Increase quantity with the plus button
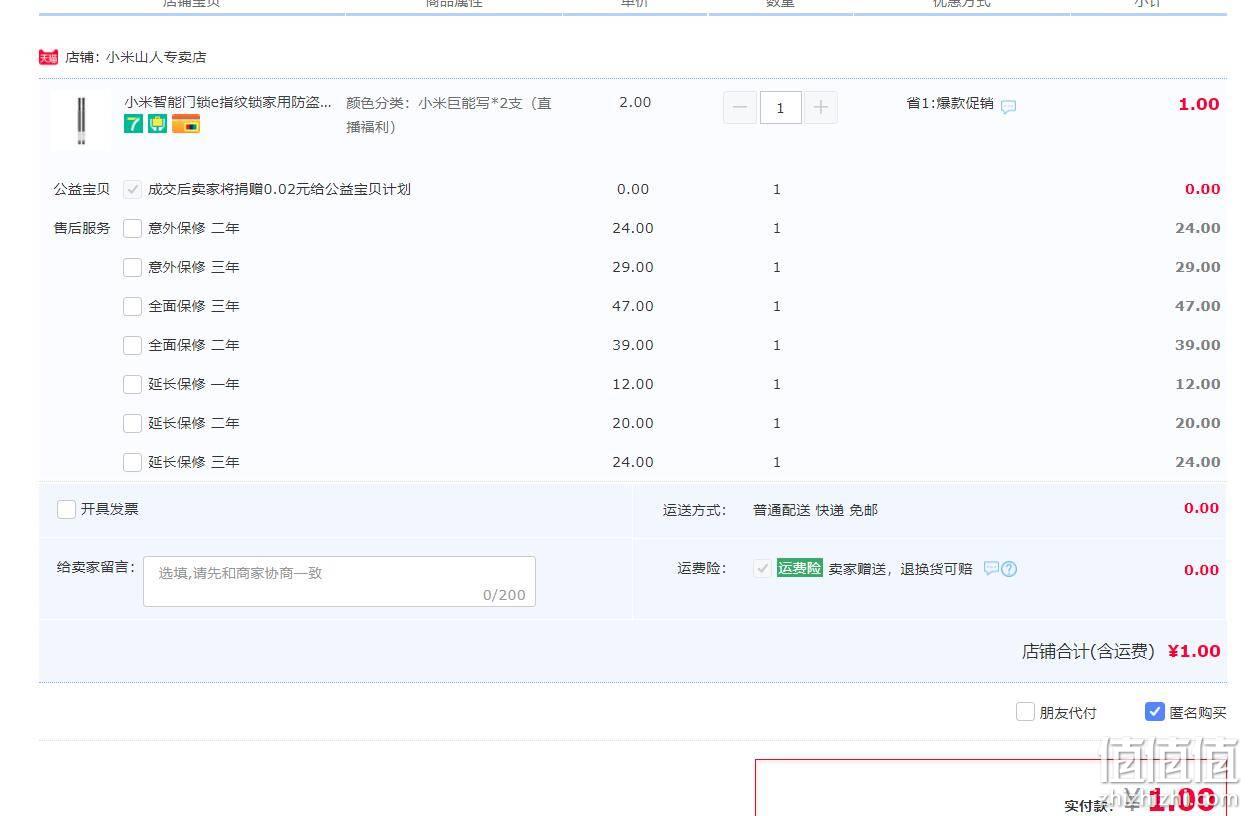The width and height of the screenshot is (1248, 816). tap(820, 107)
